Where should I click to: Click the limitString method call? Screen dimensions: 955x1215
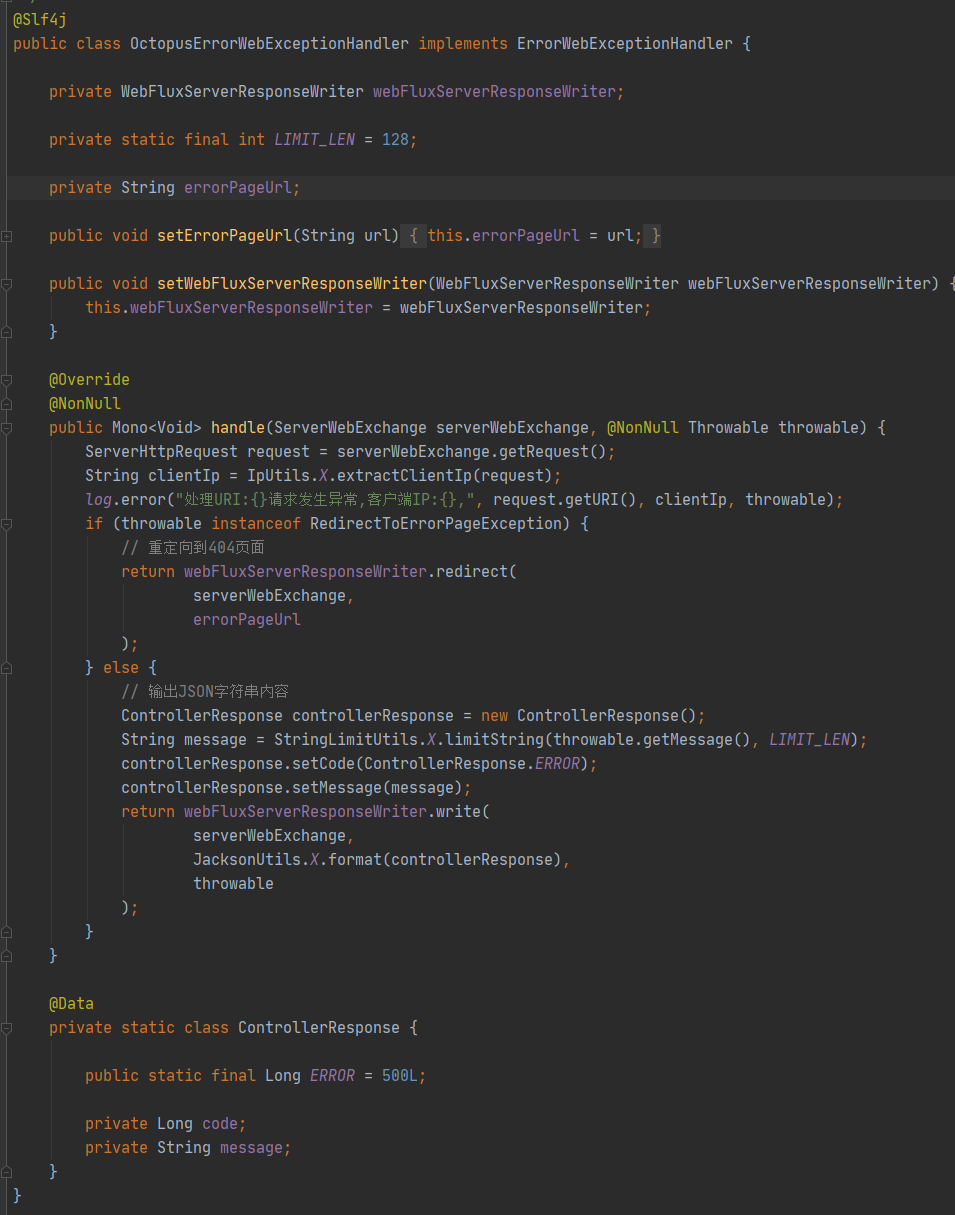tap(494, 740)
